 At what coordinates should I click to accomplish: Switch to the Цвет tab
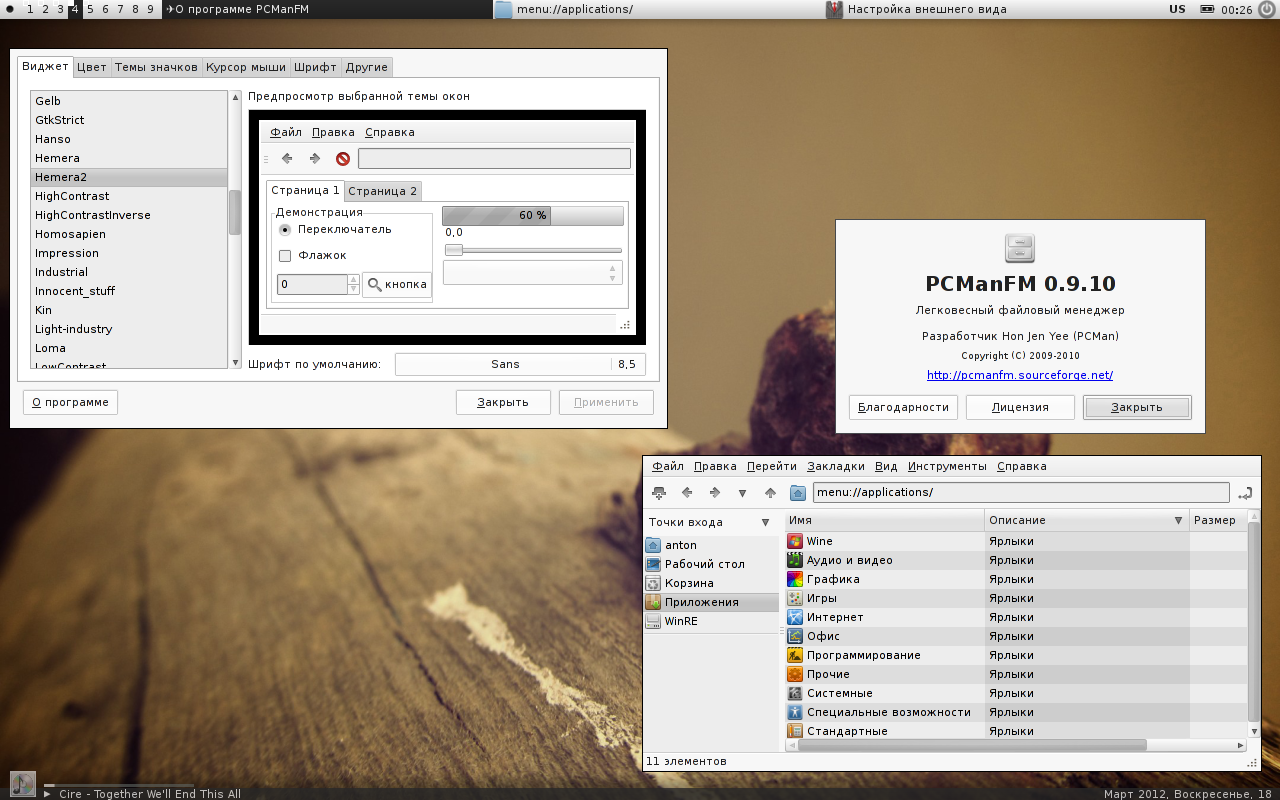tap(92, 67)
